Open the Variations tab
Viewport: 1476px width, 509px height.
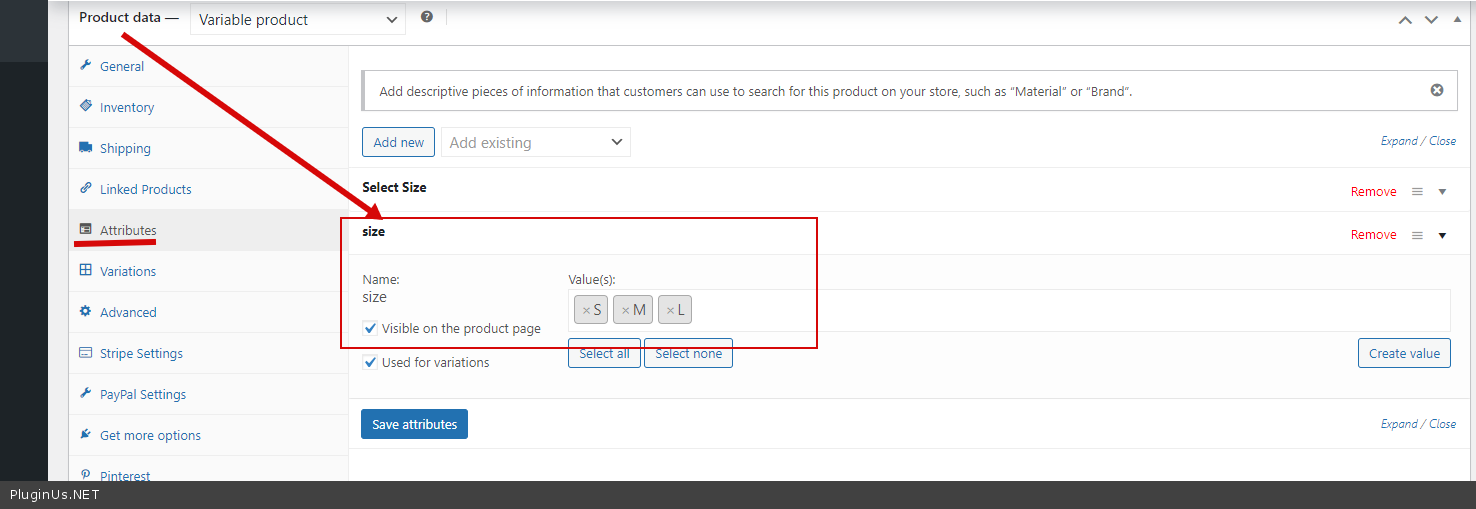coord(127,271)
